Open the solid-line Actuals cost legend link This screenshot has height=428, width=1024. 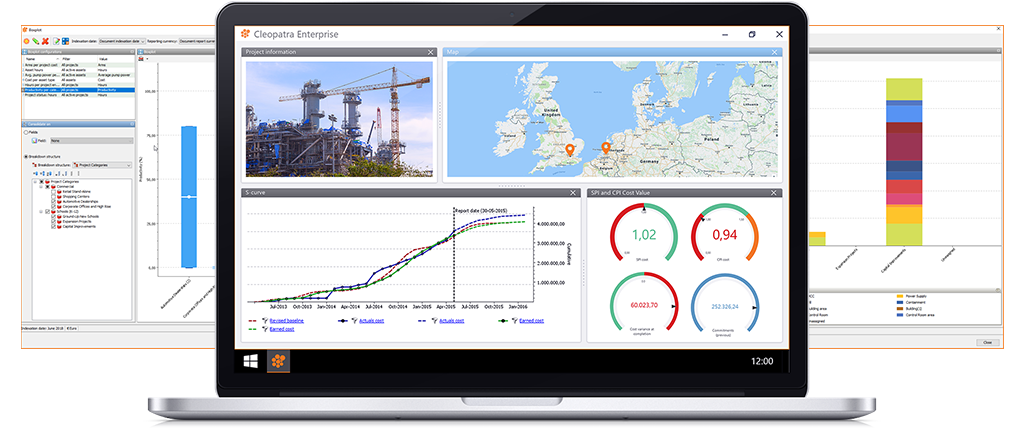click(372, 321)
